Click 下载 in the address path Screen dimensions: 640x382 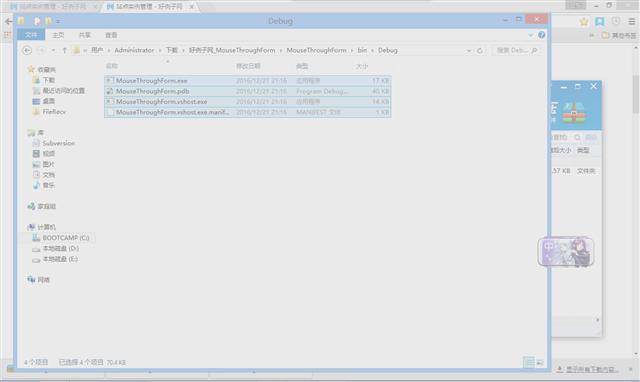click(172, 51)
